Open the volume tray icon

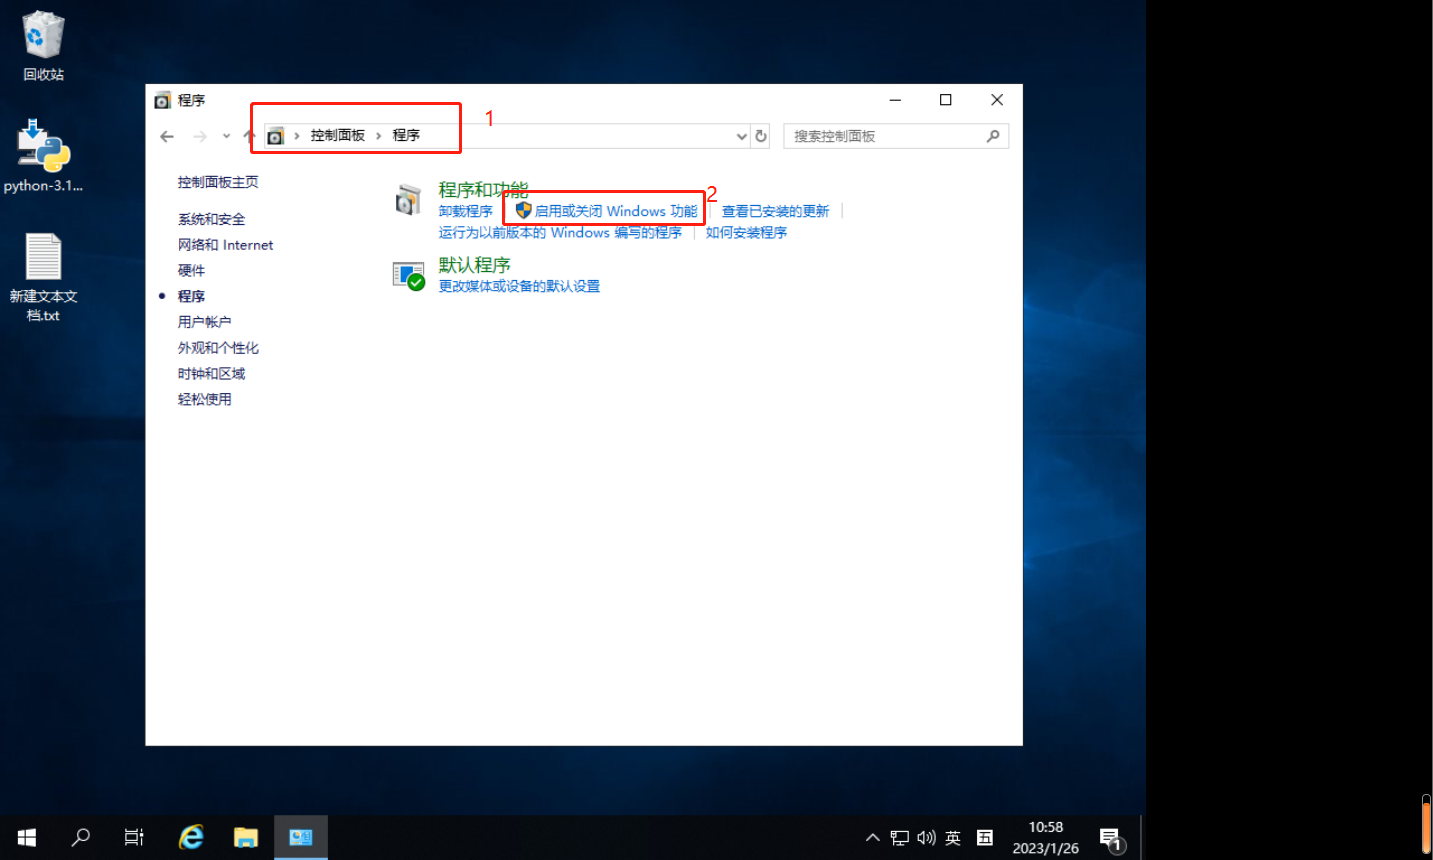tap(926, 838)
